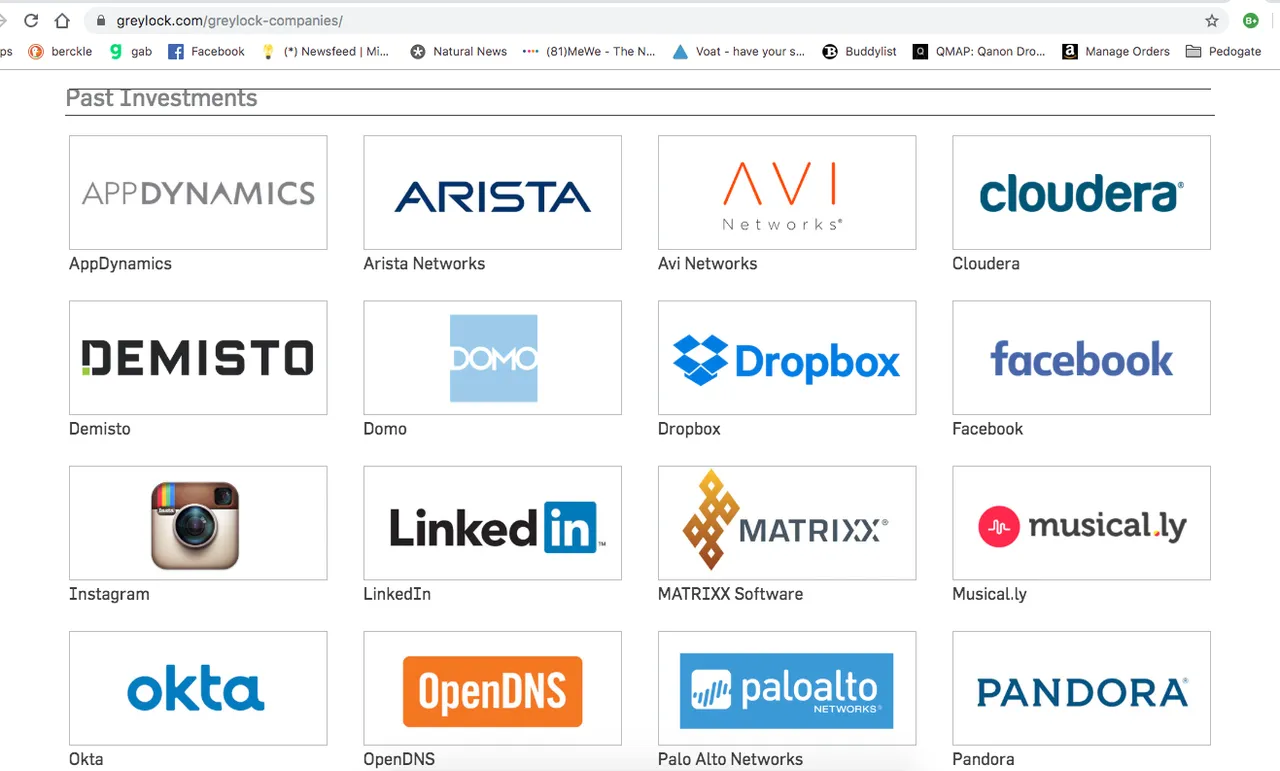Click the Facebook logo tile

point(1081,358)
